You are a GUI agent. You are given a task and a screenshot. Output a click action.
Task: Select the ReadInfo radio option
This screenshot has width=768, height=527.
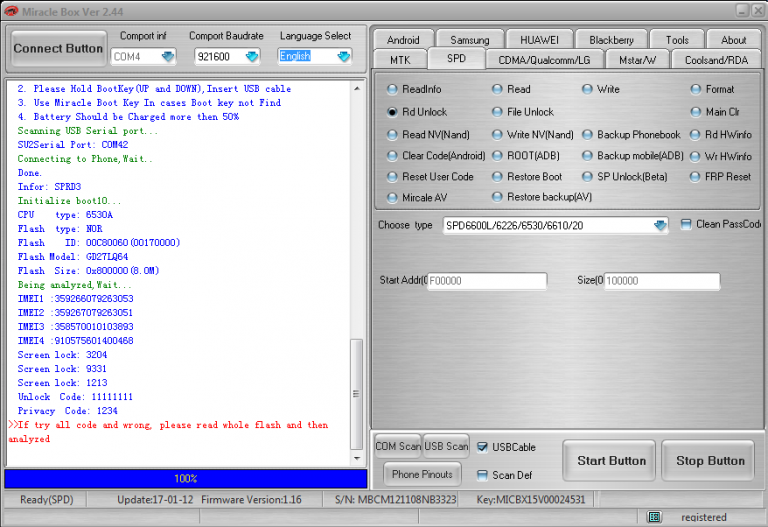393,89
